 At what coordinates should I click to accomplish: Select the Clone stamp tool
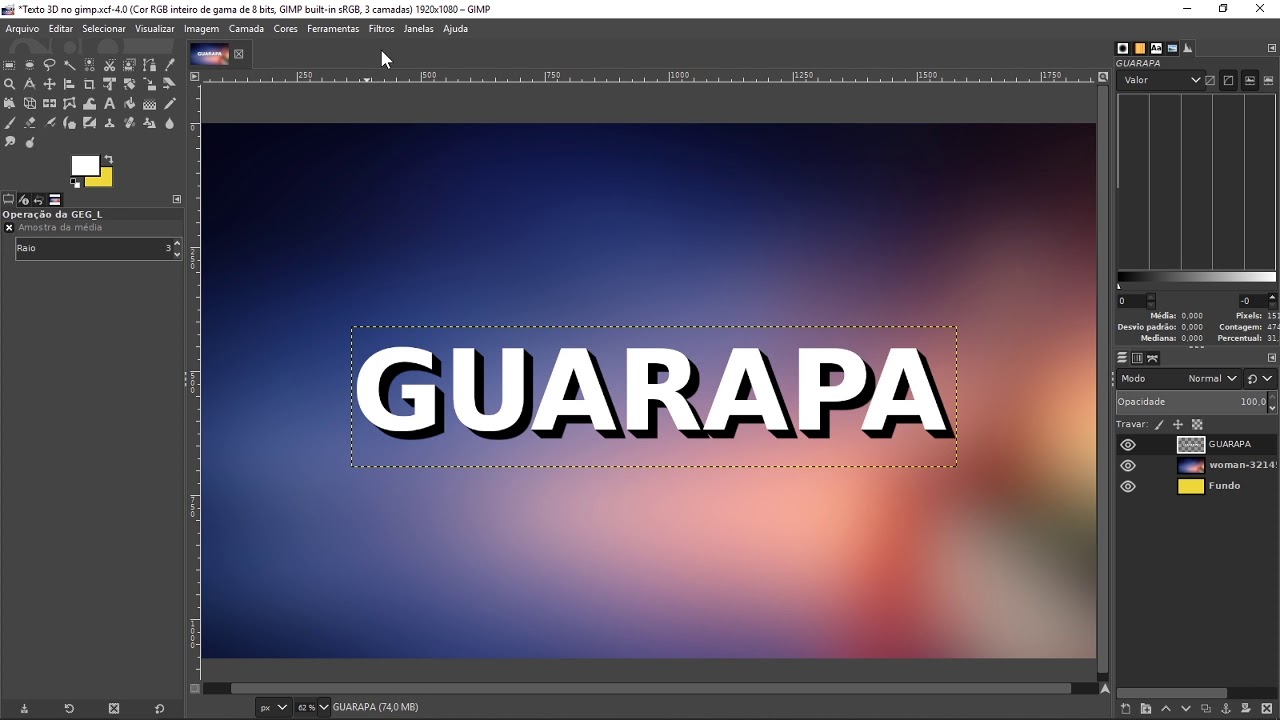[x=109, y=123]
